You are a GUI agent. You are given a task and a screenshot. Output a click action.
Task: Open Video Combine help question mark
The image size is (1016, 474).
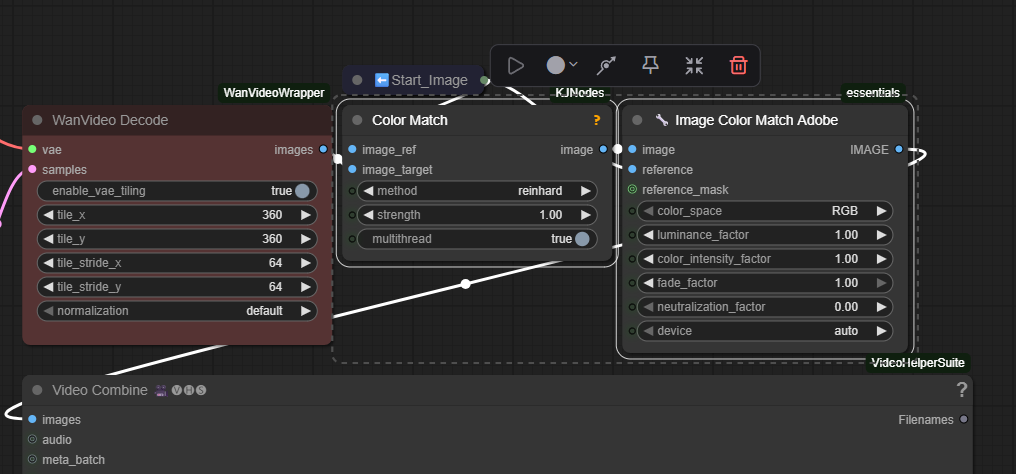click(962, 390)
